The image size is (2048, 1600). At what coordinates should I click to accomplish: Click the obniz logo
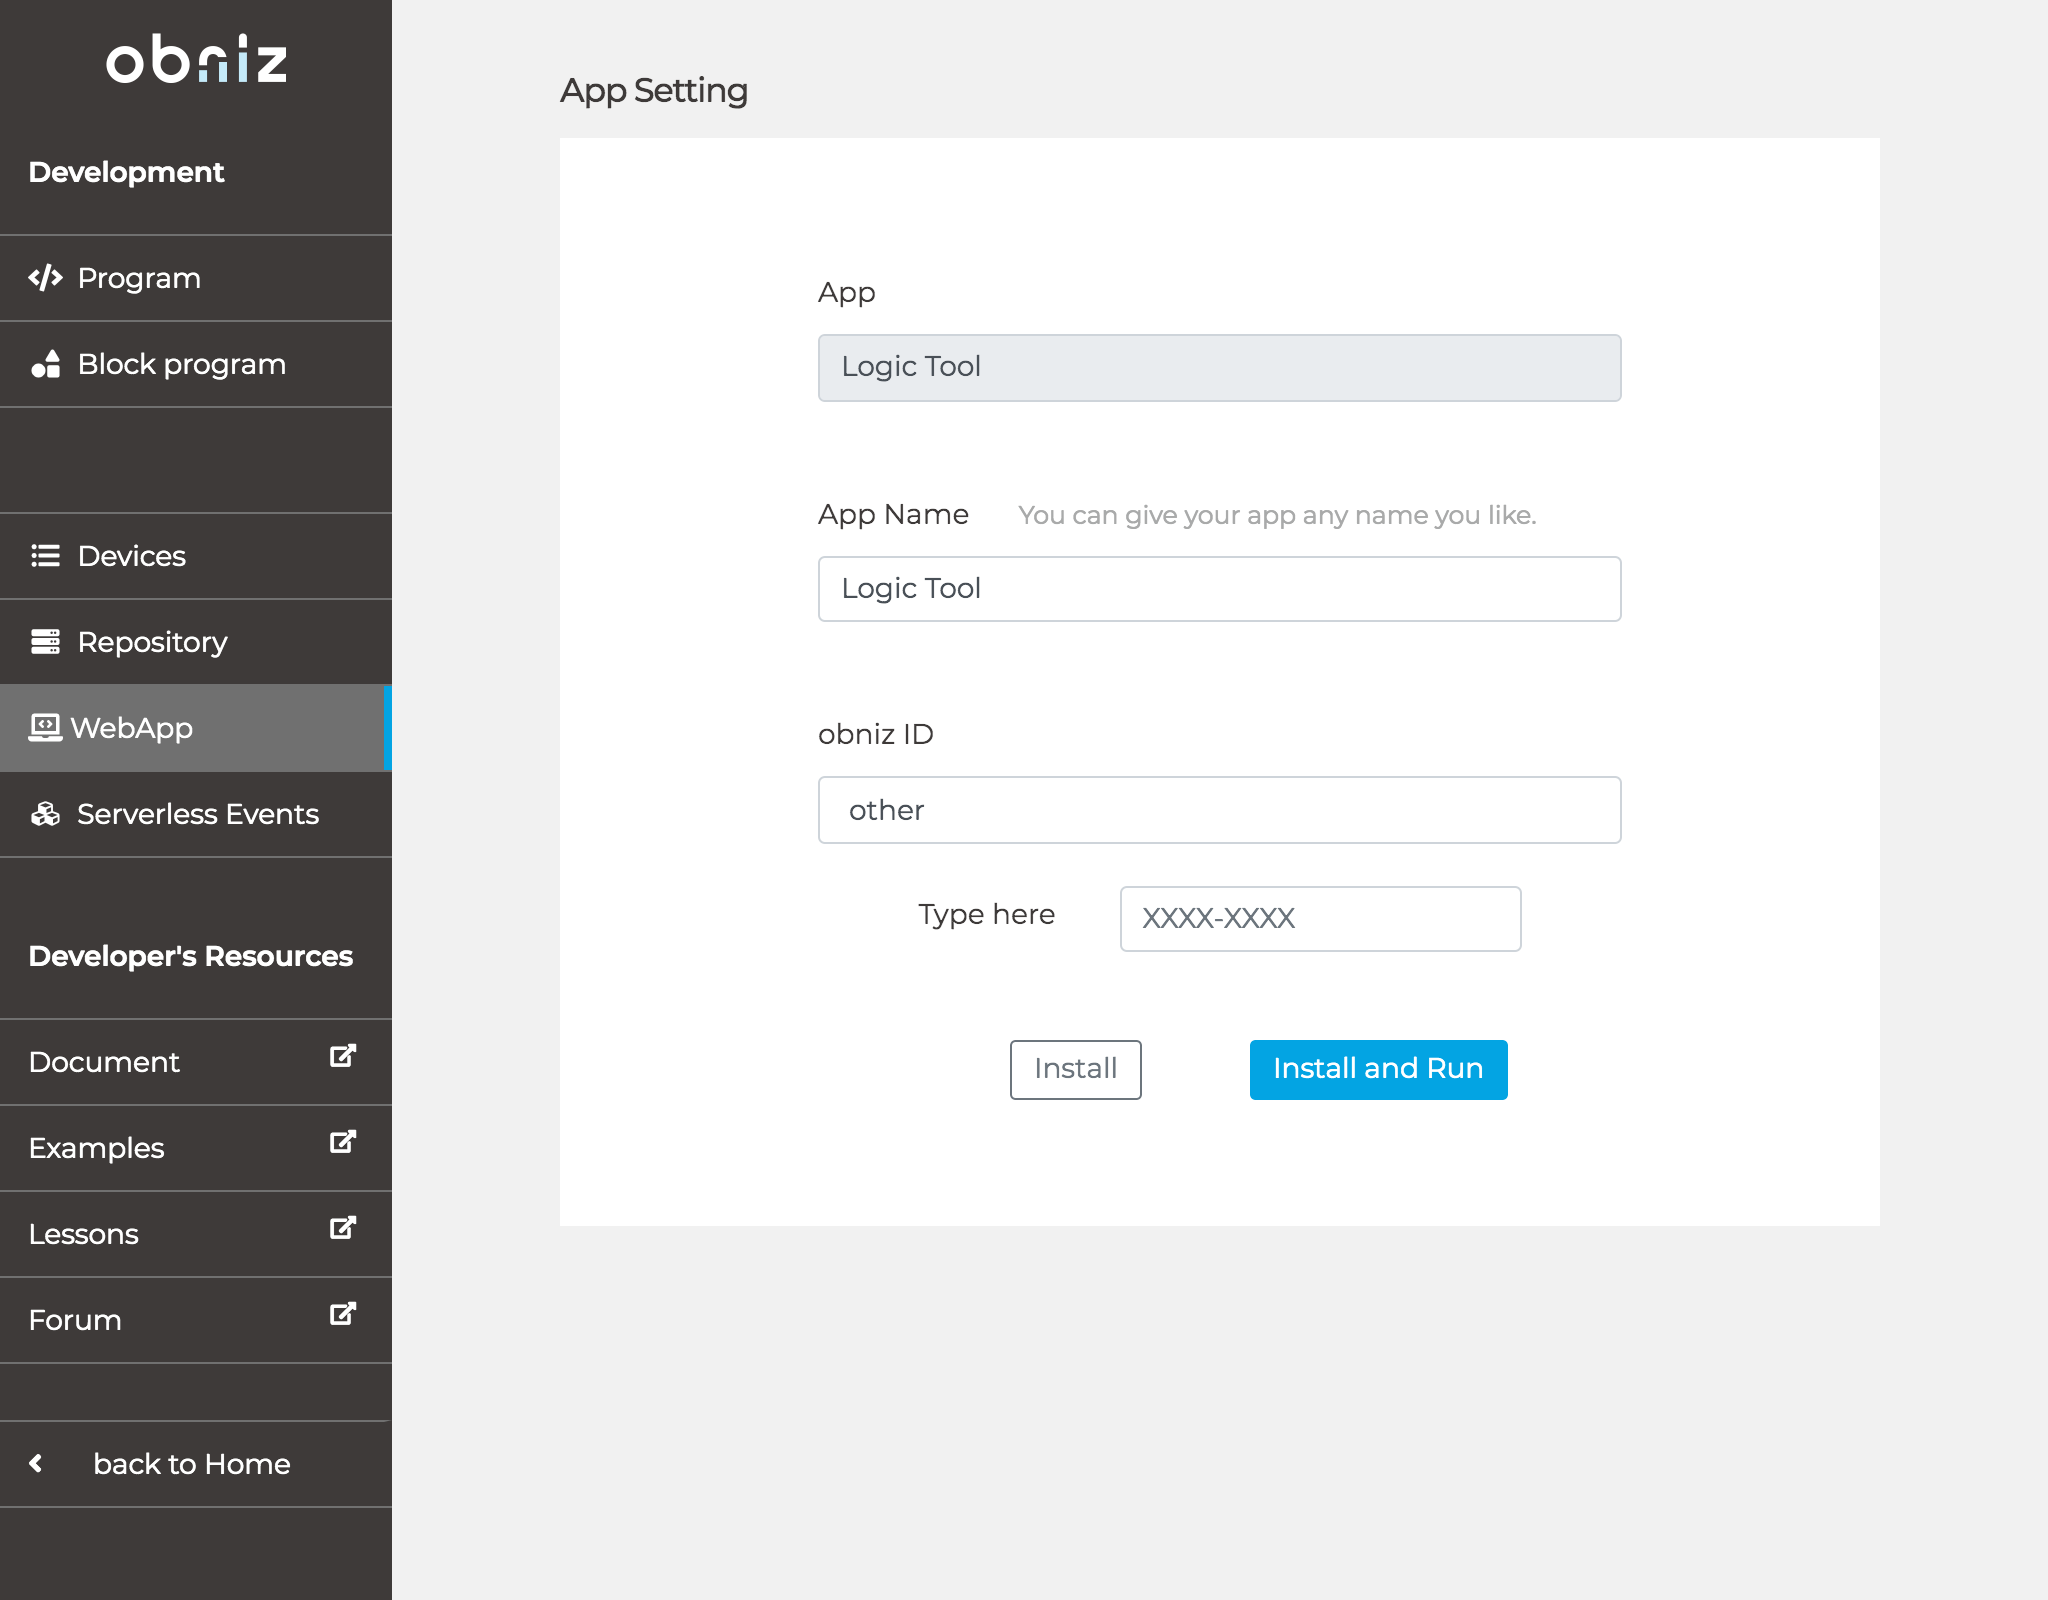click(x=196, y=60)
